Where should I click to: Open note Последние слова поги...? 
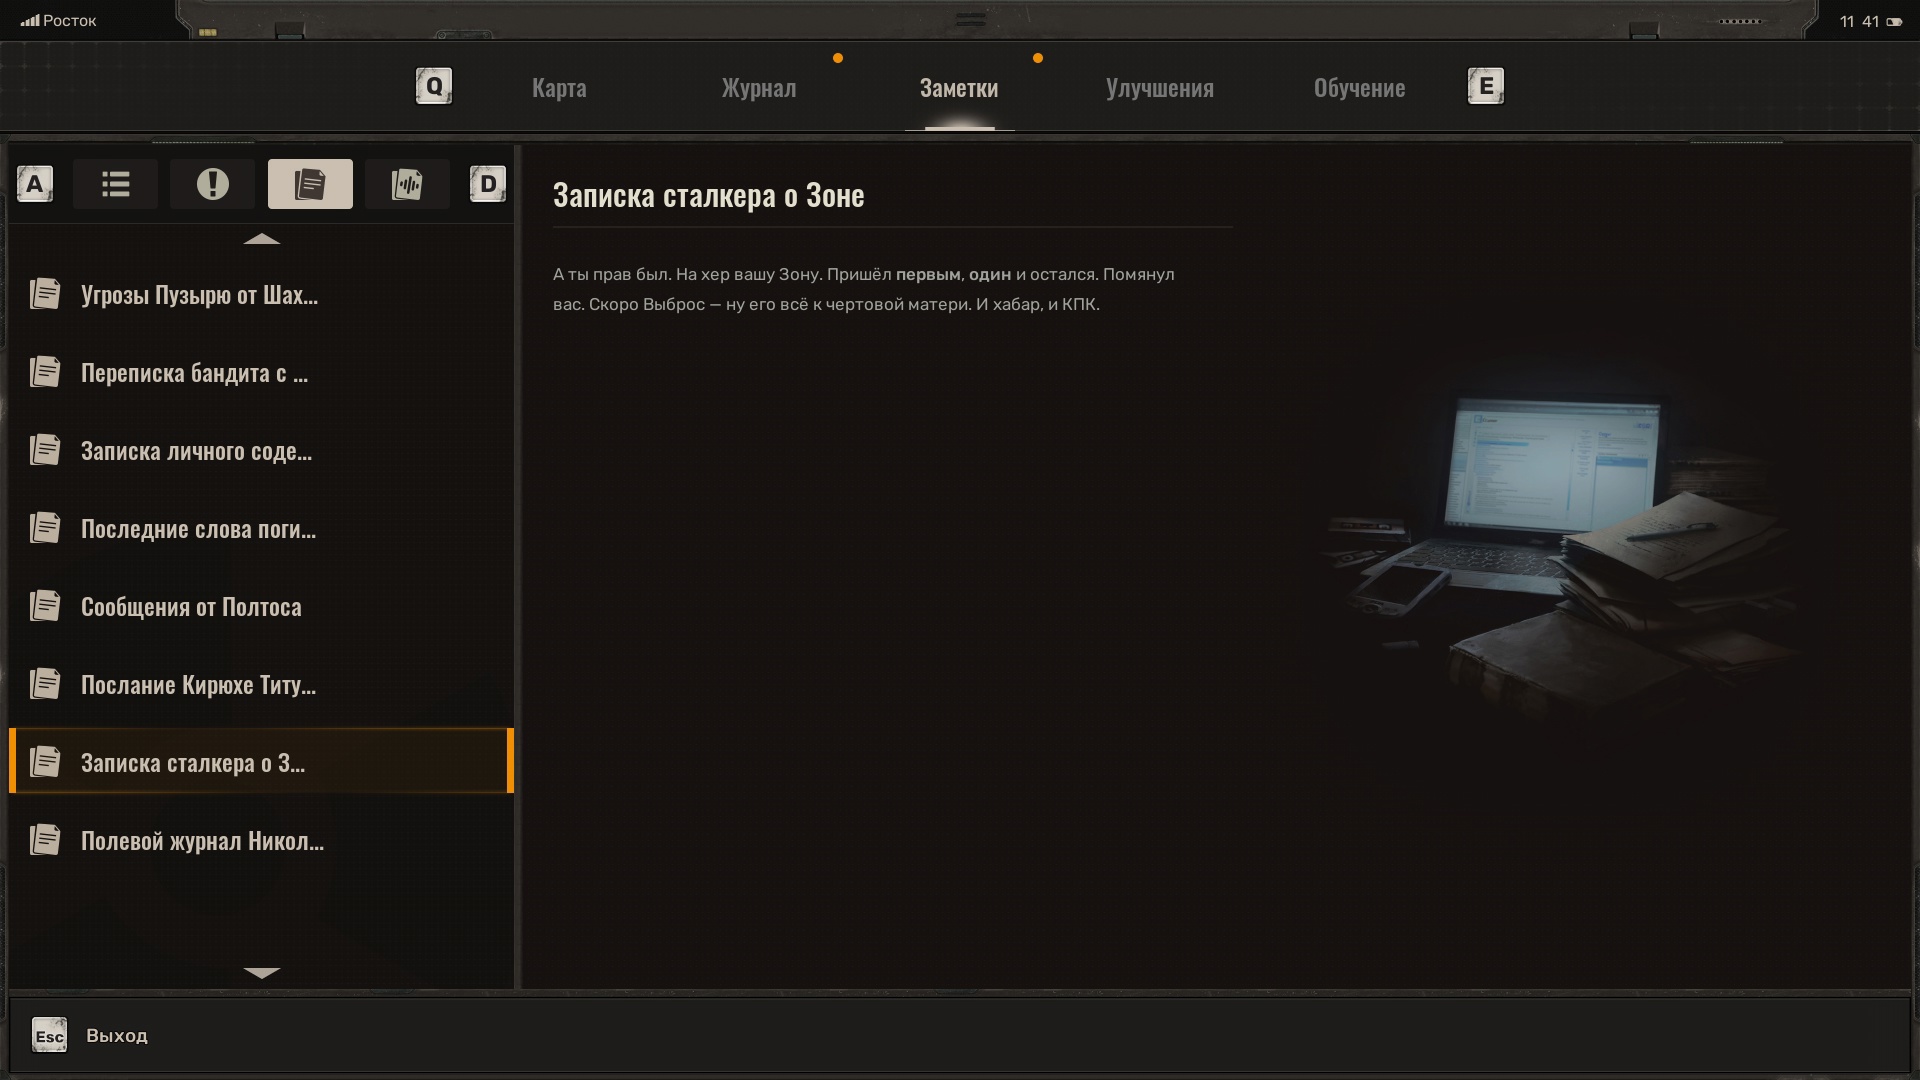coord(261,529)
